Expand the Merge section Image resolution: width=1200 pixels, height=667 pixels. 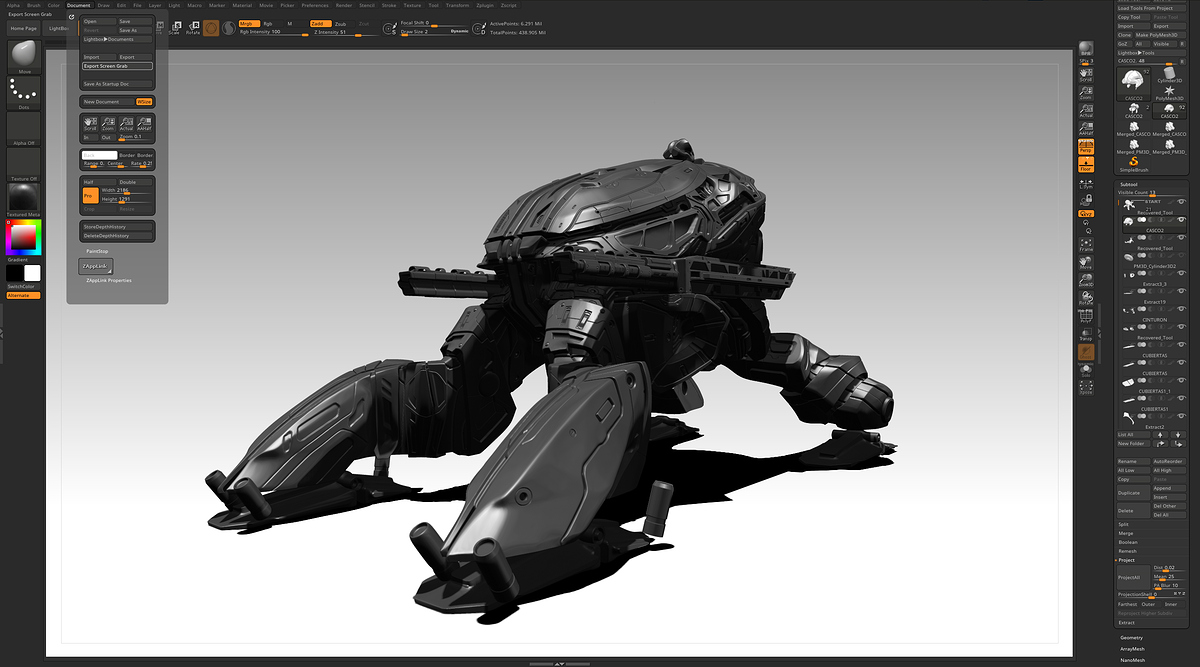(x=1125, y=533)
